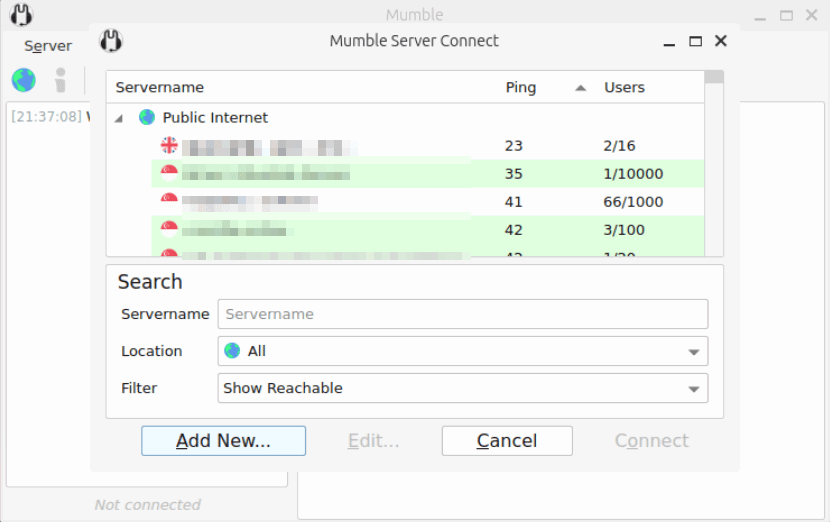The width and height of the screenshot is (830, 522).
Task: Maximize the Mumble Server Connect dialog
Action: pyautogui.click(x=695, y=41)
